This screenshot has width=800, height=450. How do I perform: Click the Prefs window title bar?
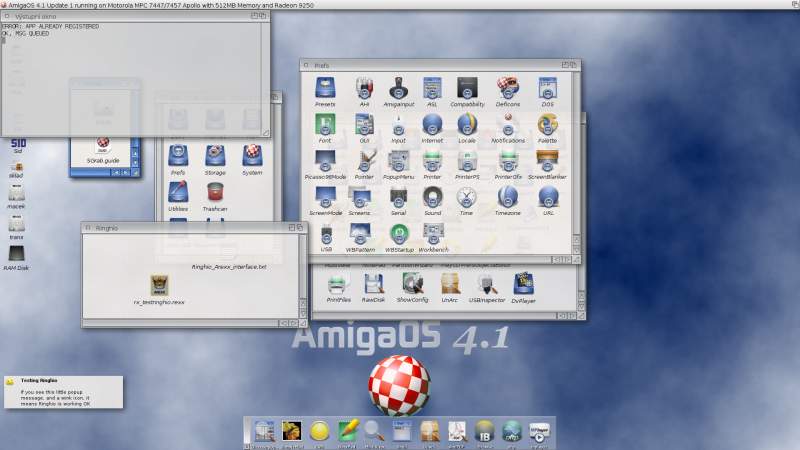[440, 65]
